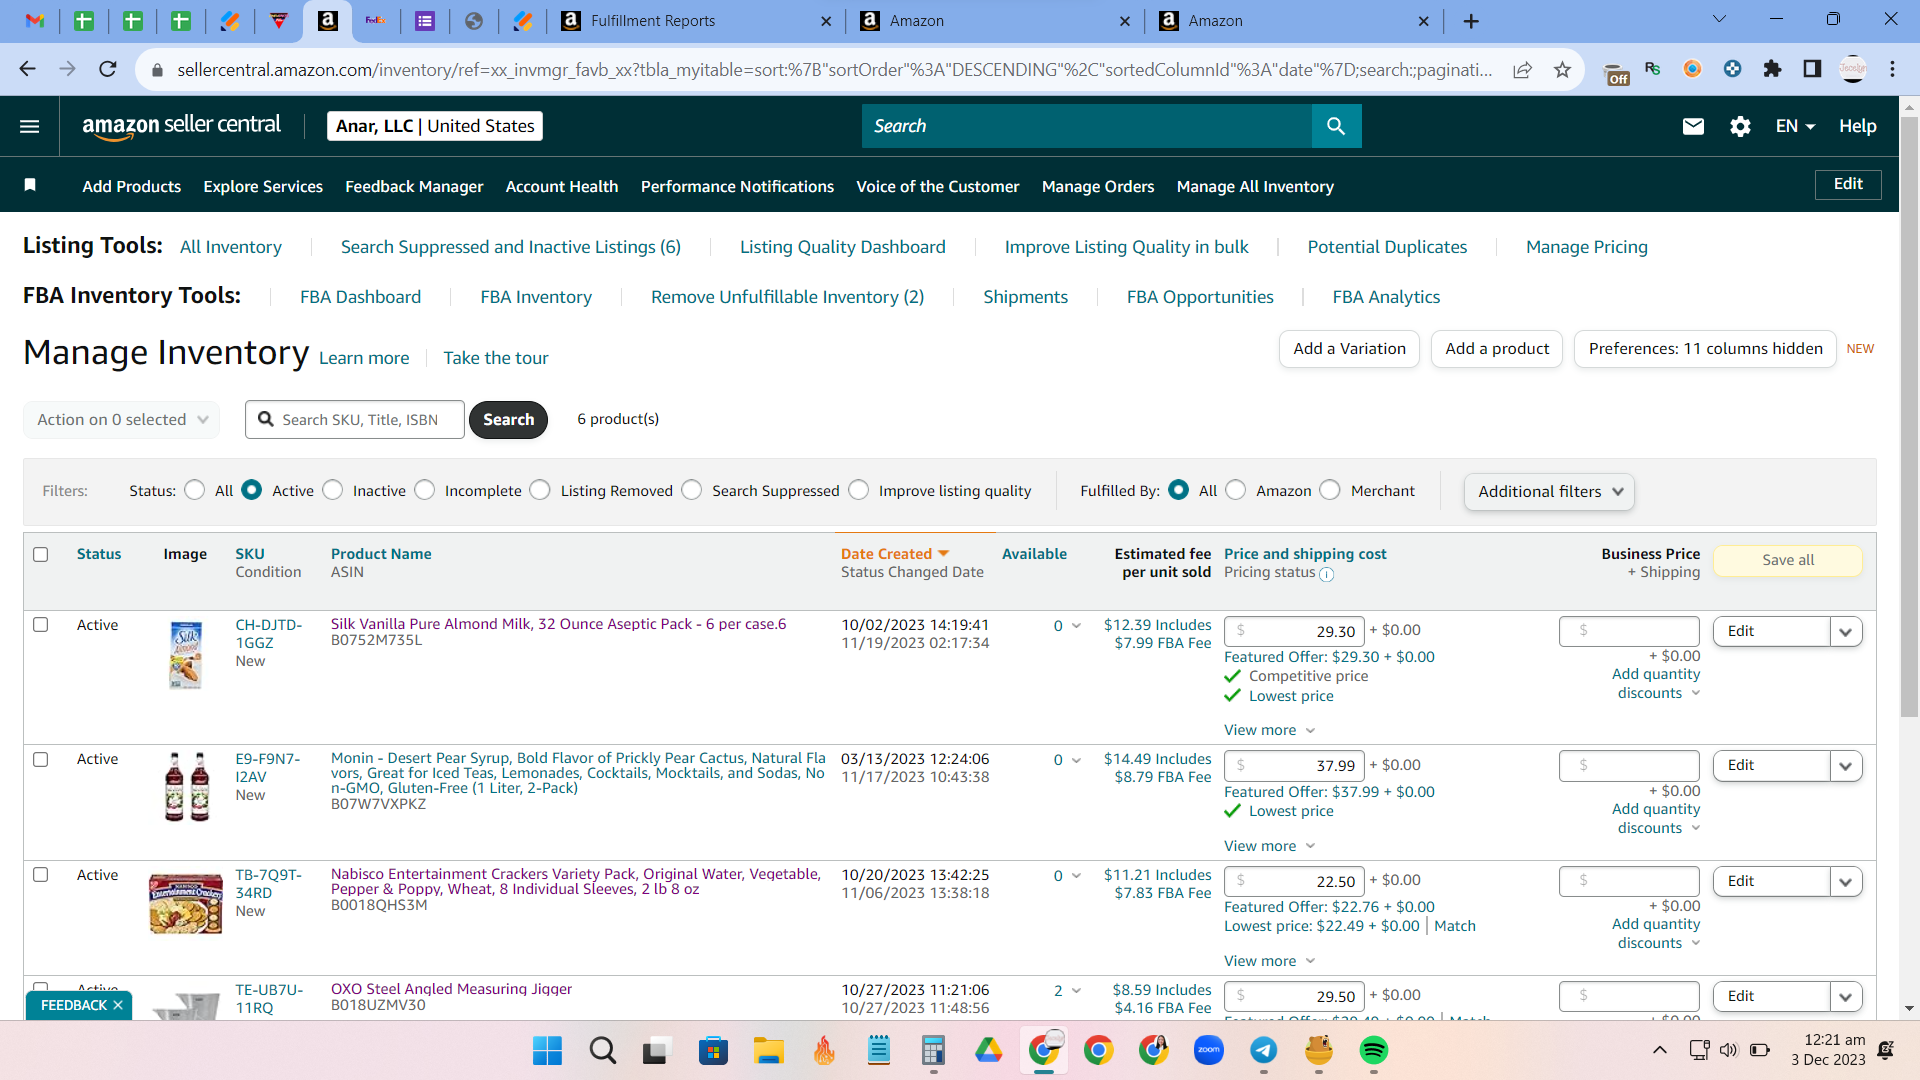Select the Improve listing quality filter
Image resolution: width=1920 pixels, height=1080 pixels.
pyautogui.click(x=859, y=490)
